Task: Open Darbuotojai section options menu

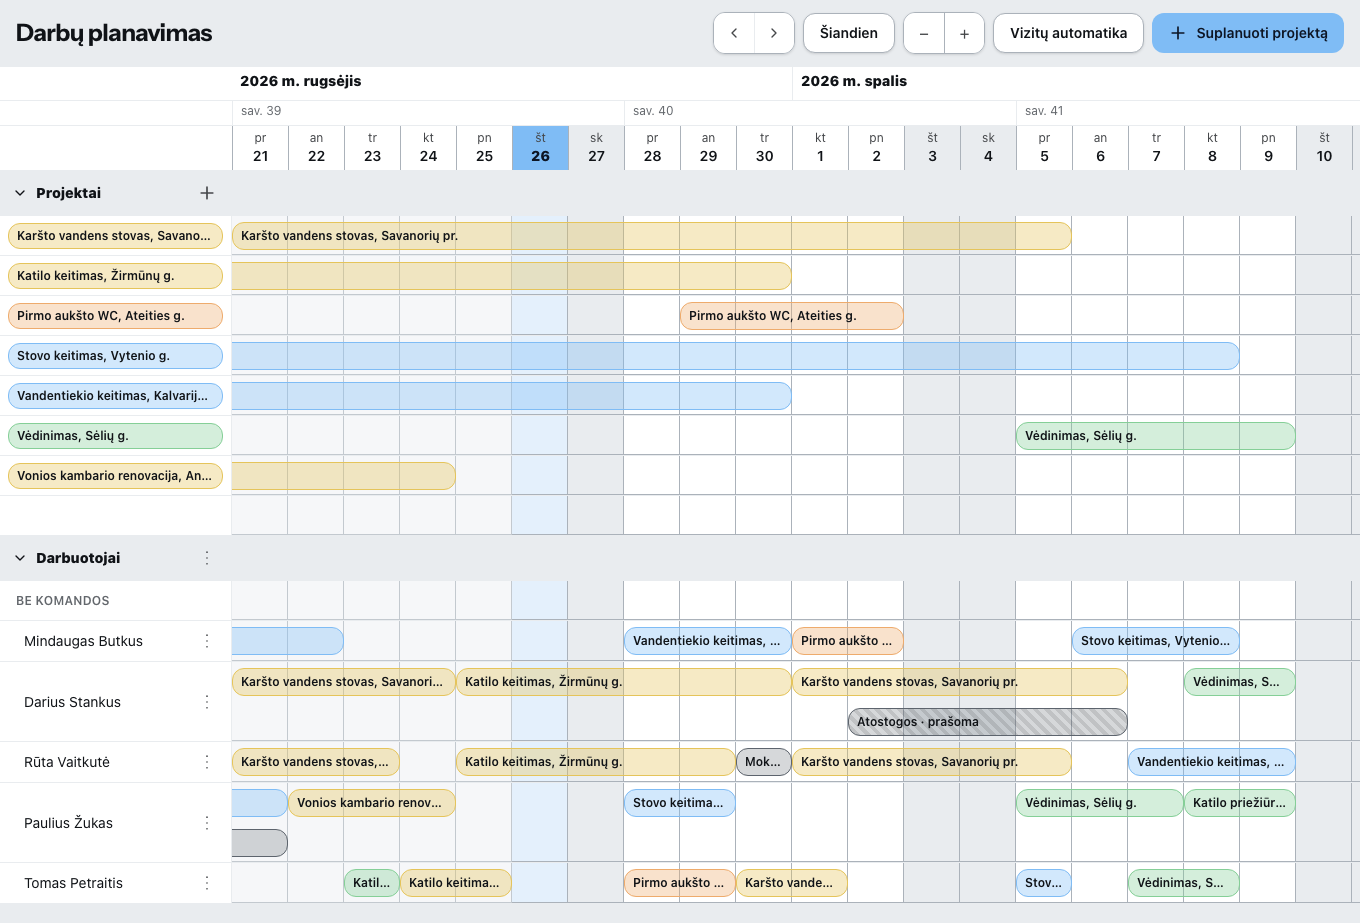Action: pyautogui.click(x=207, y=558)
